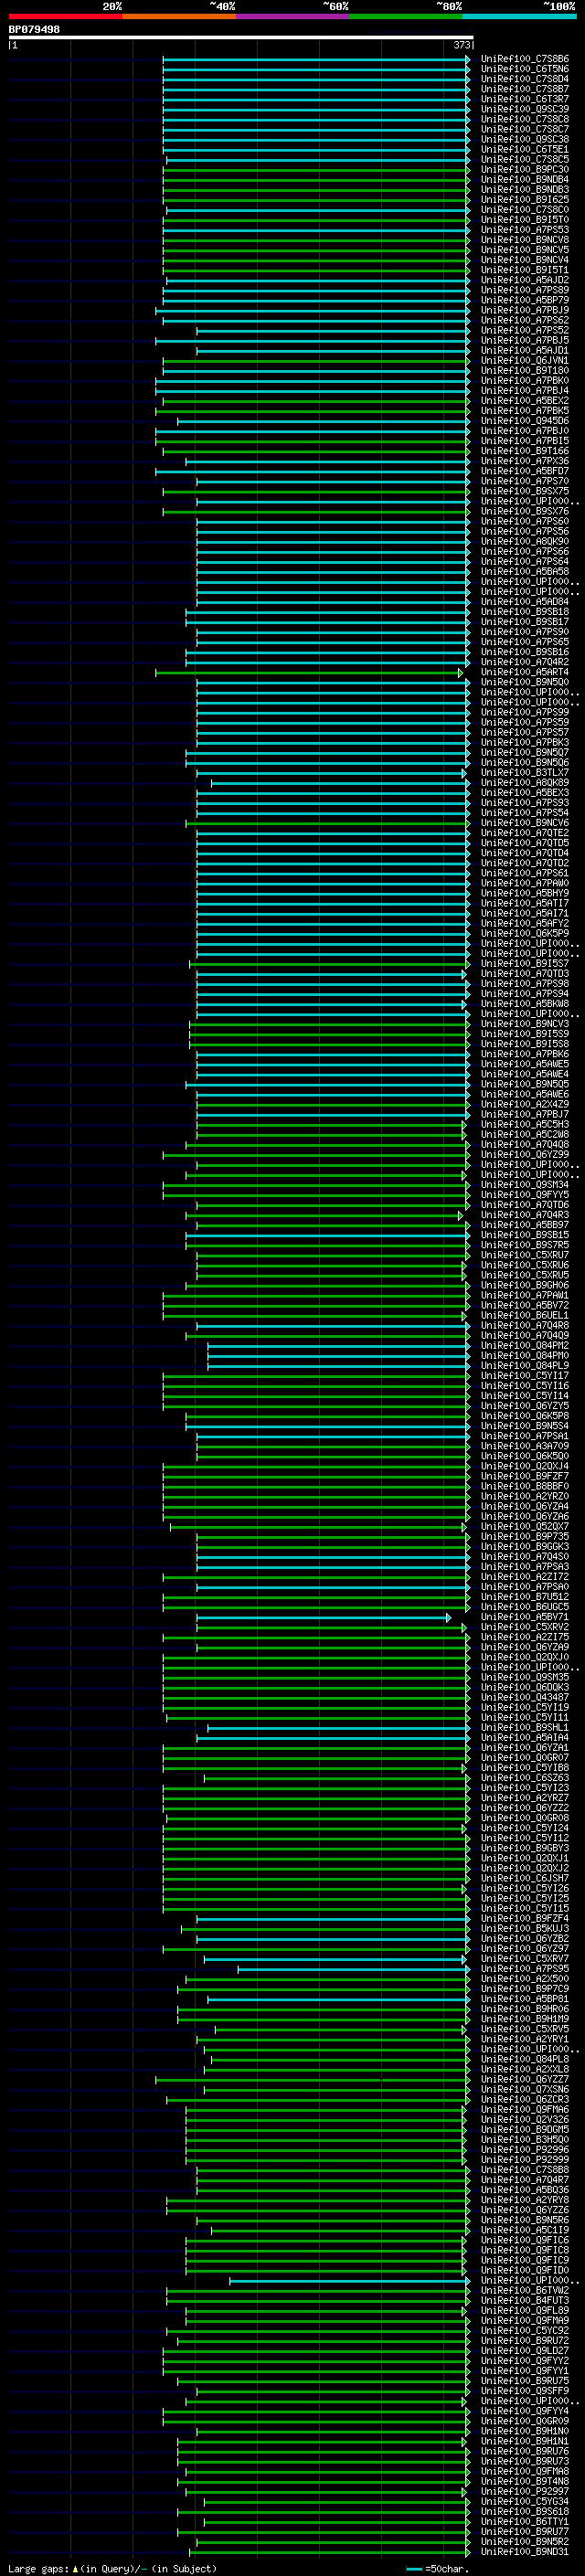Open hit UniRef100_A5BEX2
The height and width of the screenshot is (2576, 585).
coord(525,401)
